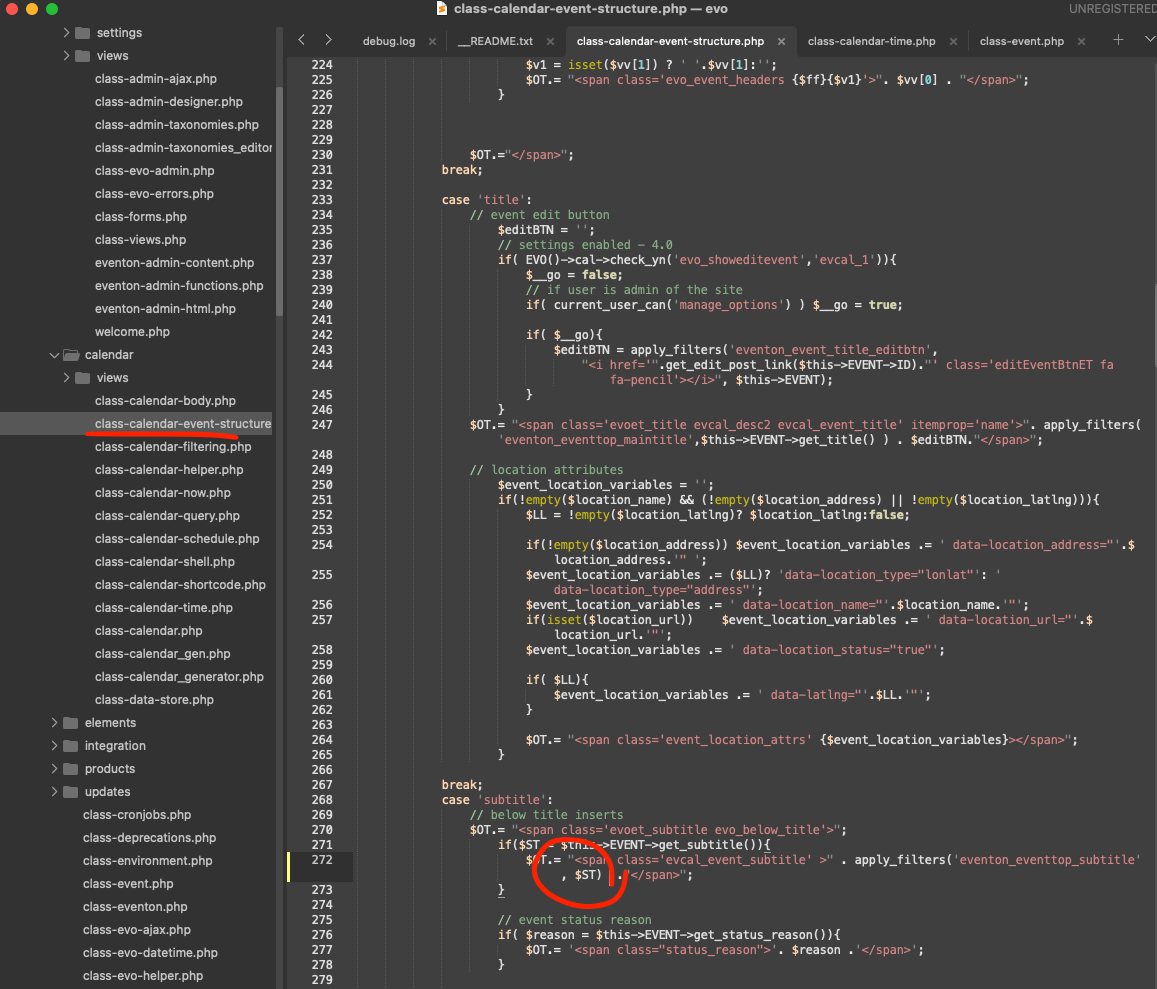
Task: Click the settings folder icon
Action: 83,32
